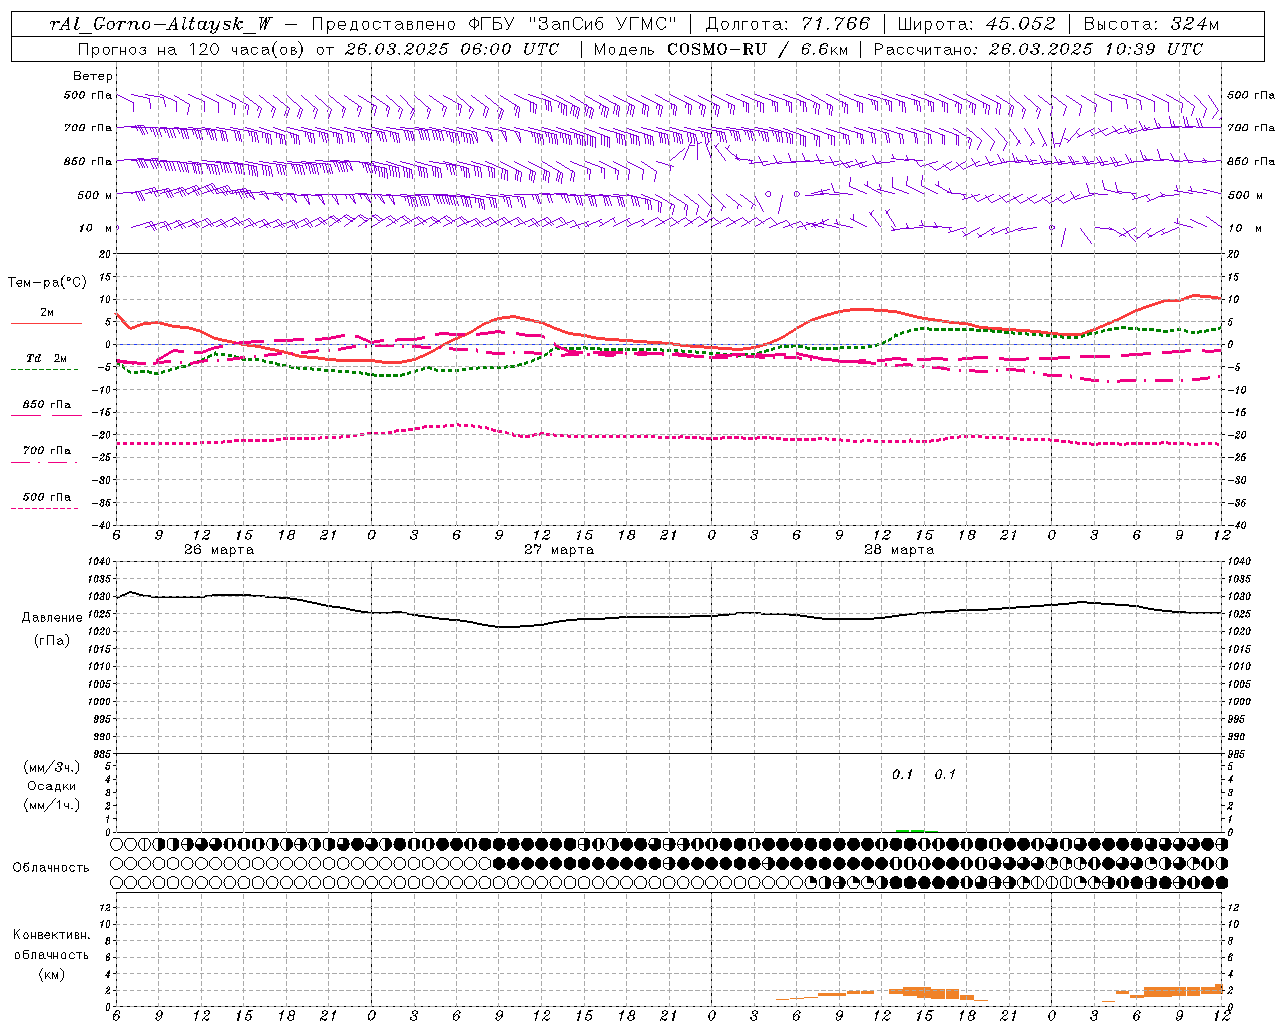
Task: Click the 27 марта date label
Action: (x=559, y=550)
